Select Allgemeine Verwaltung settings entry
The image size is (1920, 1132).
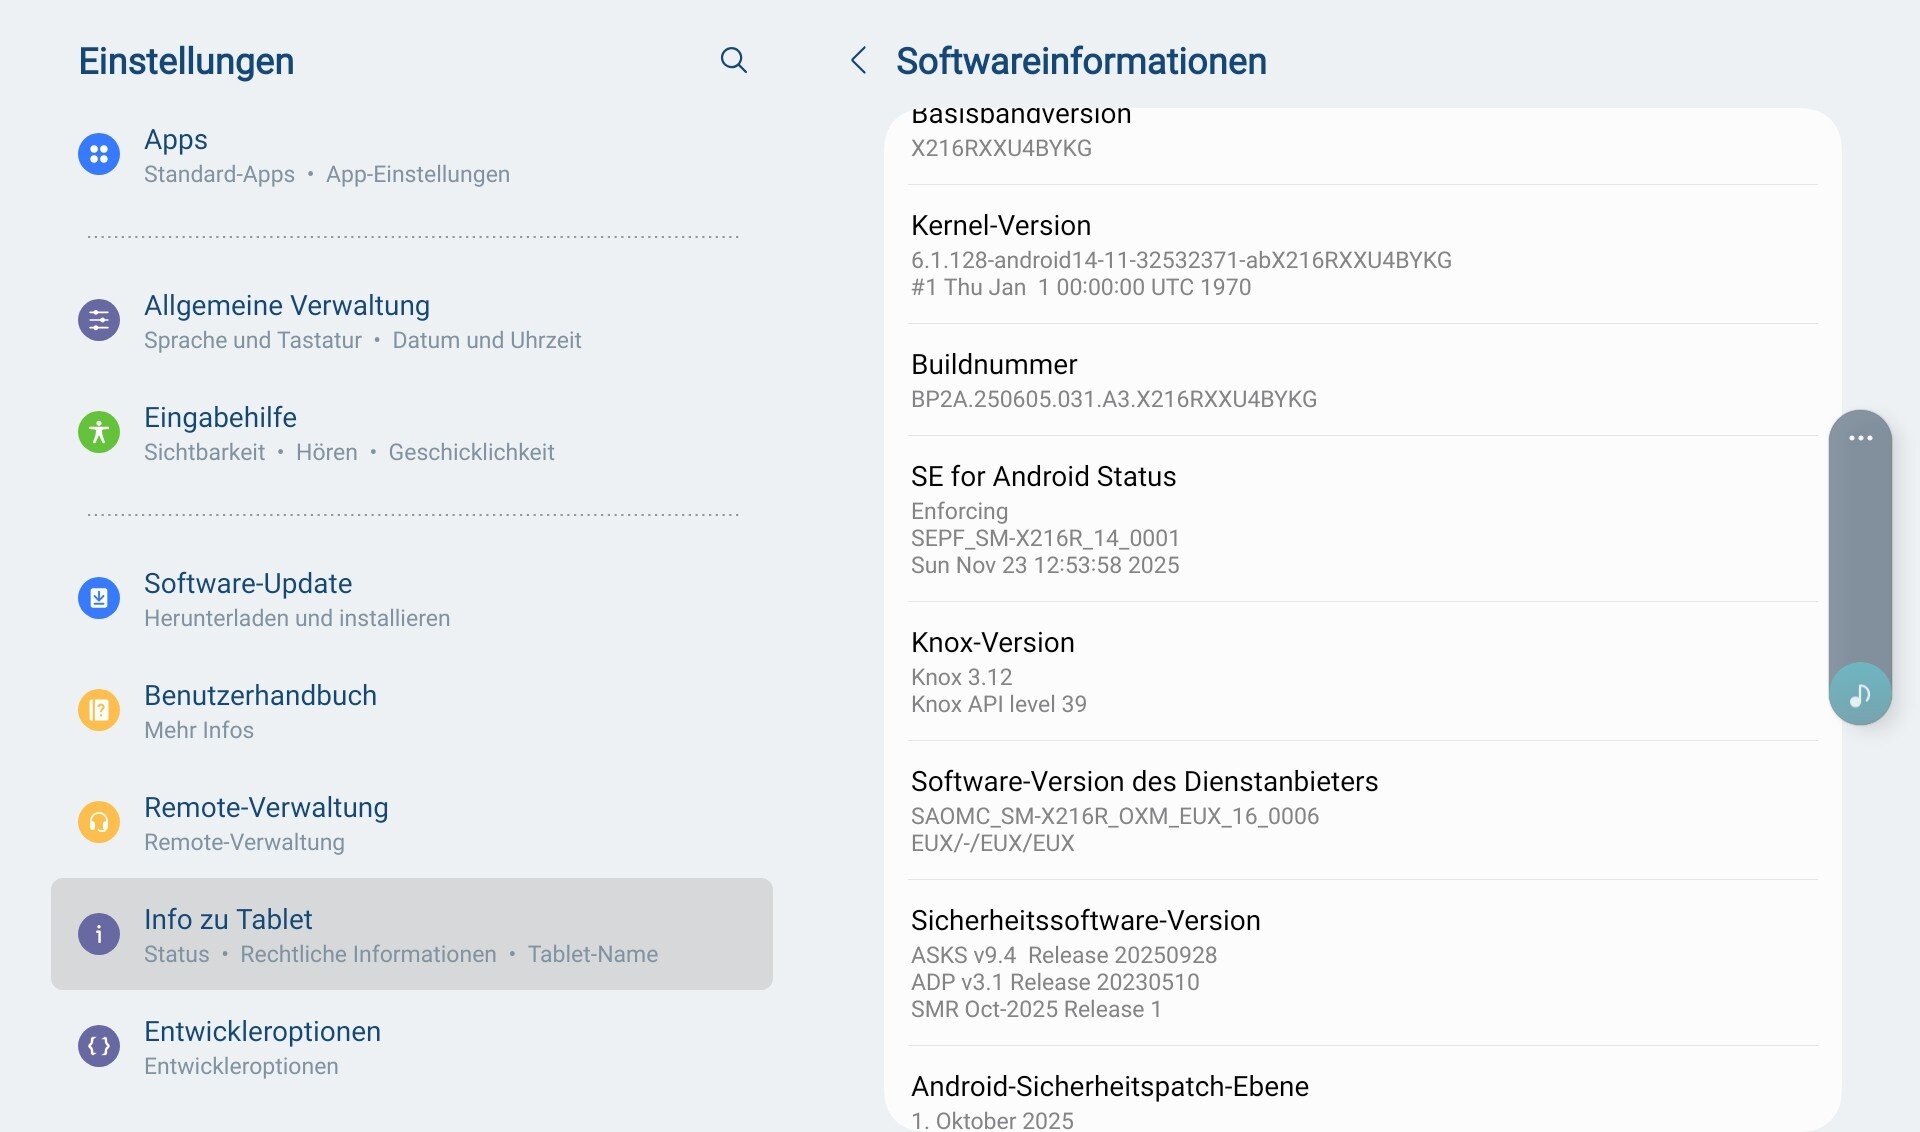(x=287, y=320)
